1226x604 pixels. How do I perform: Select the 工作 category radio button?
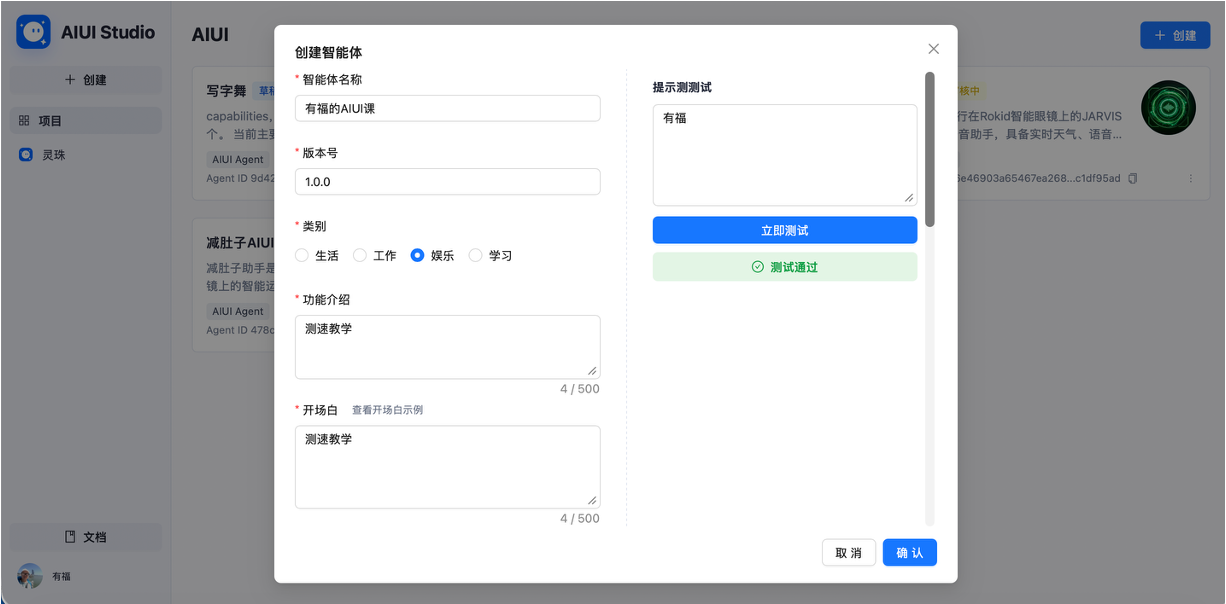point(360,256)
